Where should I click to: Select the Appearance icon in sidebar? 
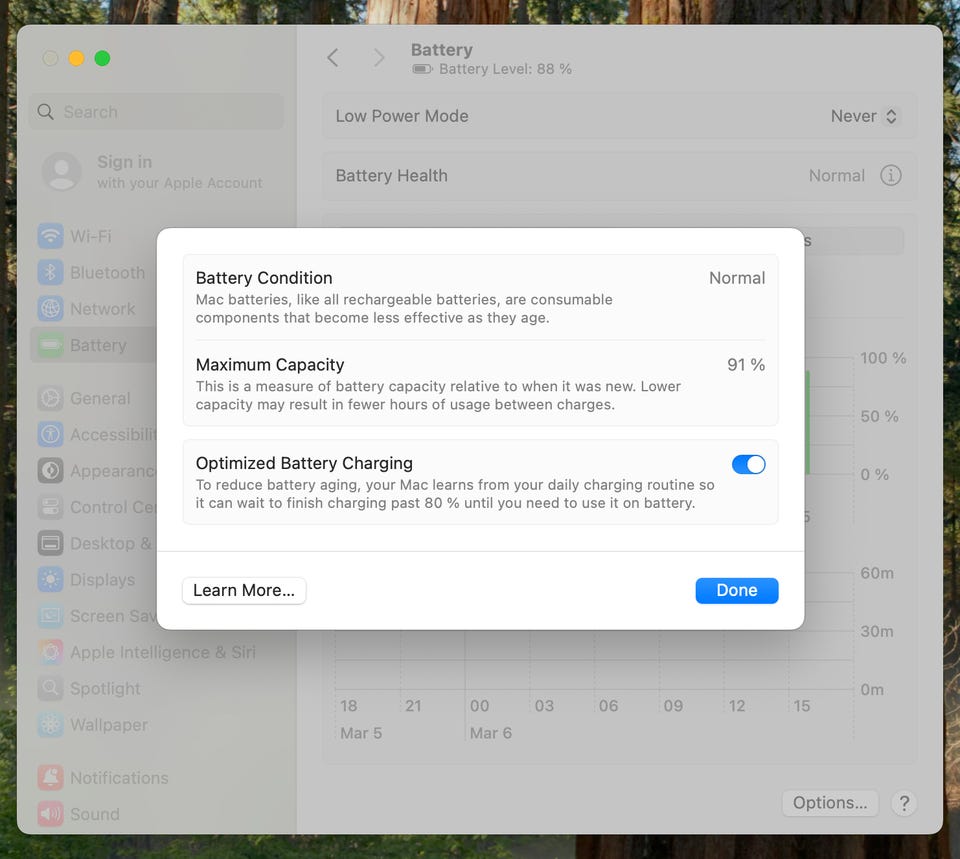pos(50,471)
